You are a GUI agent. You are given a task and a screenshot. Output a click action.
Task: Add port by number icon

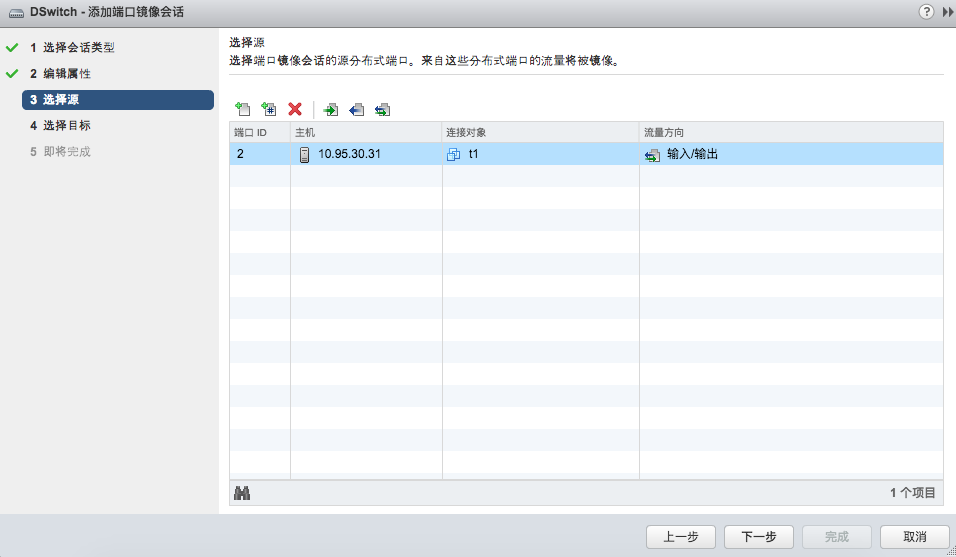(268, 109)
